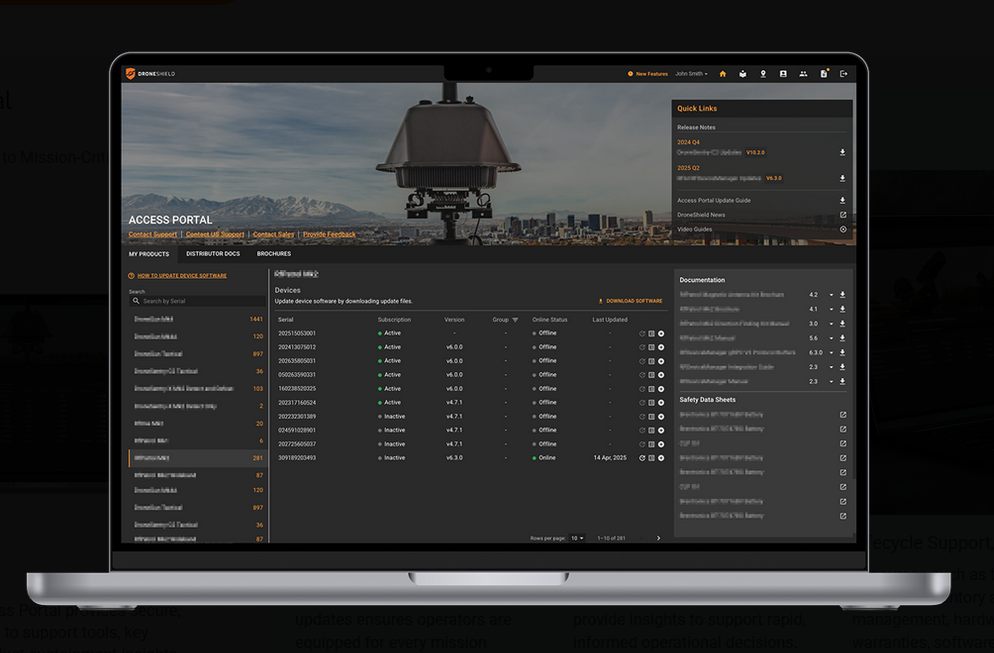This screenshot has width=994, height=653.
Task: Click the Search by Serial field
Action: pos(198,301)
